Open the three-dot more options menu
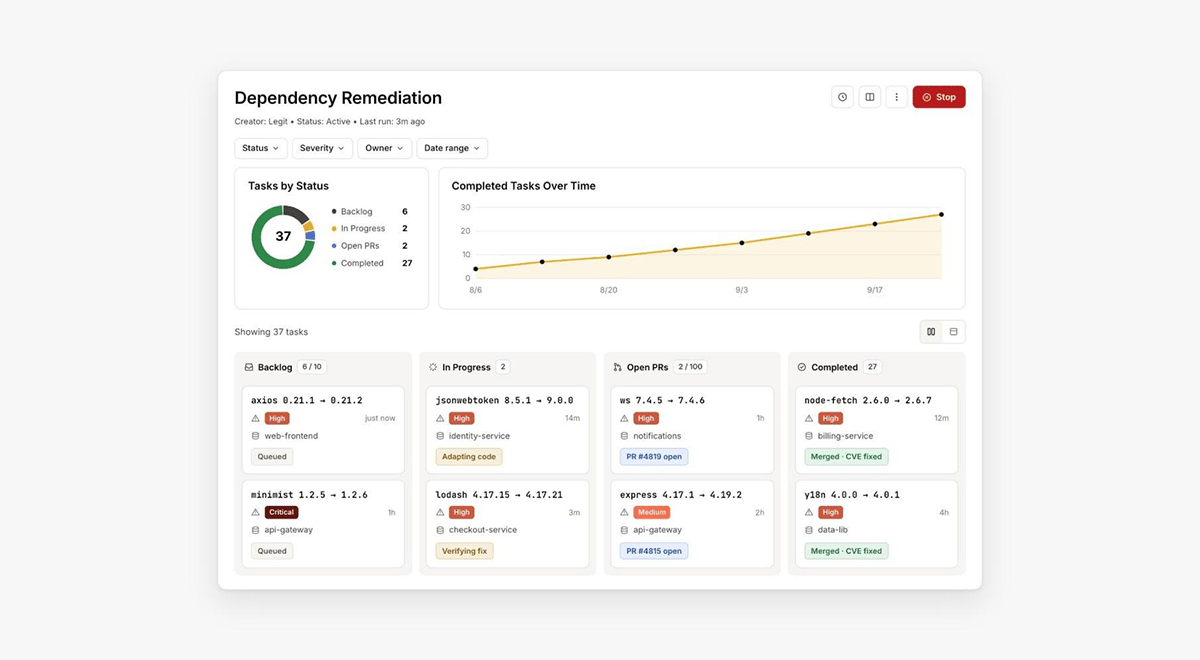The width and height of the screenshot is (1200, 660). pos(897,97)
